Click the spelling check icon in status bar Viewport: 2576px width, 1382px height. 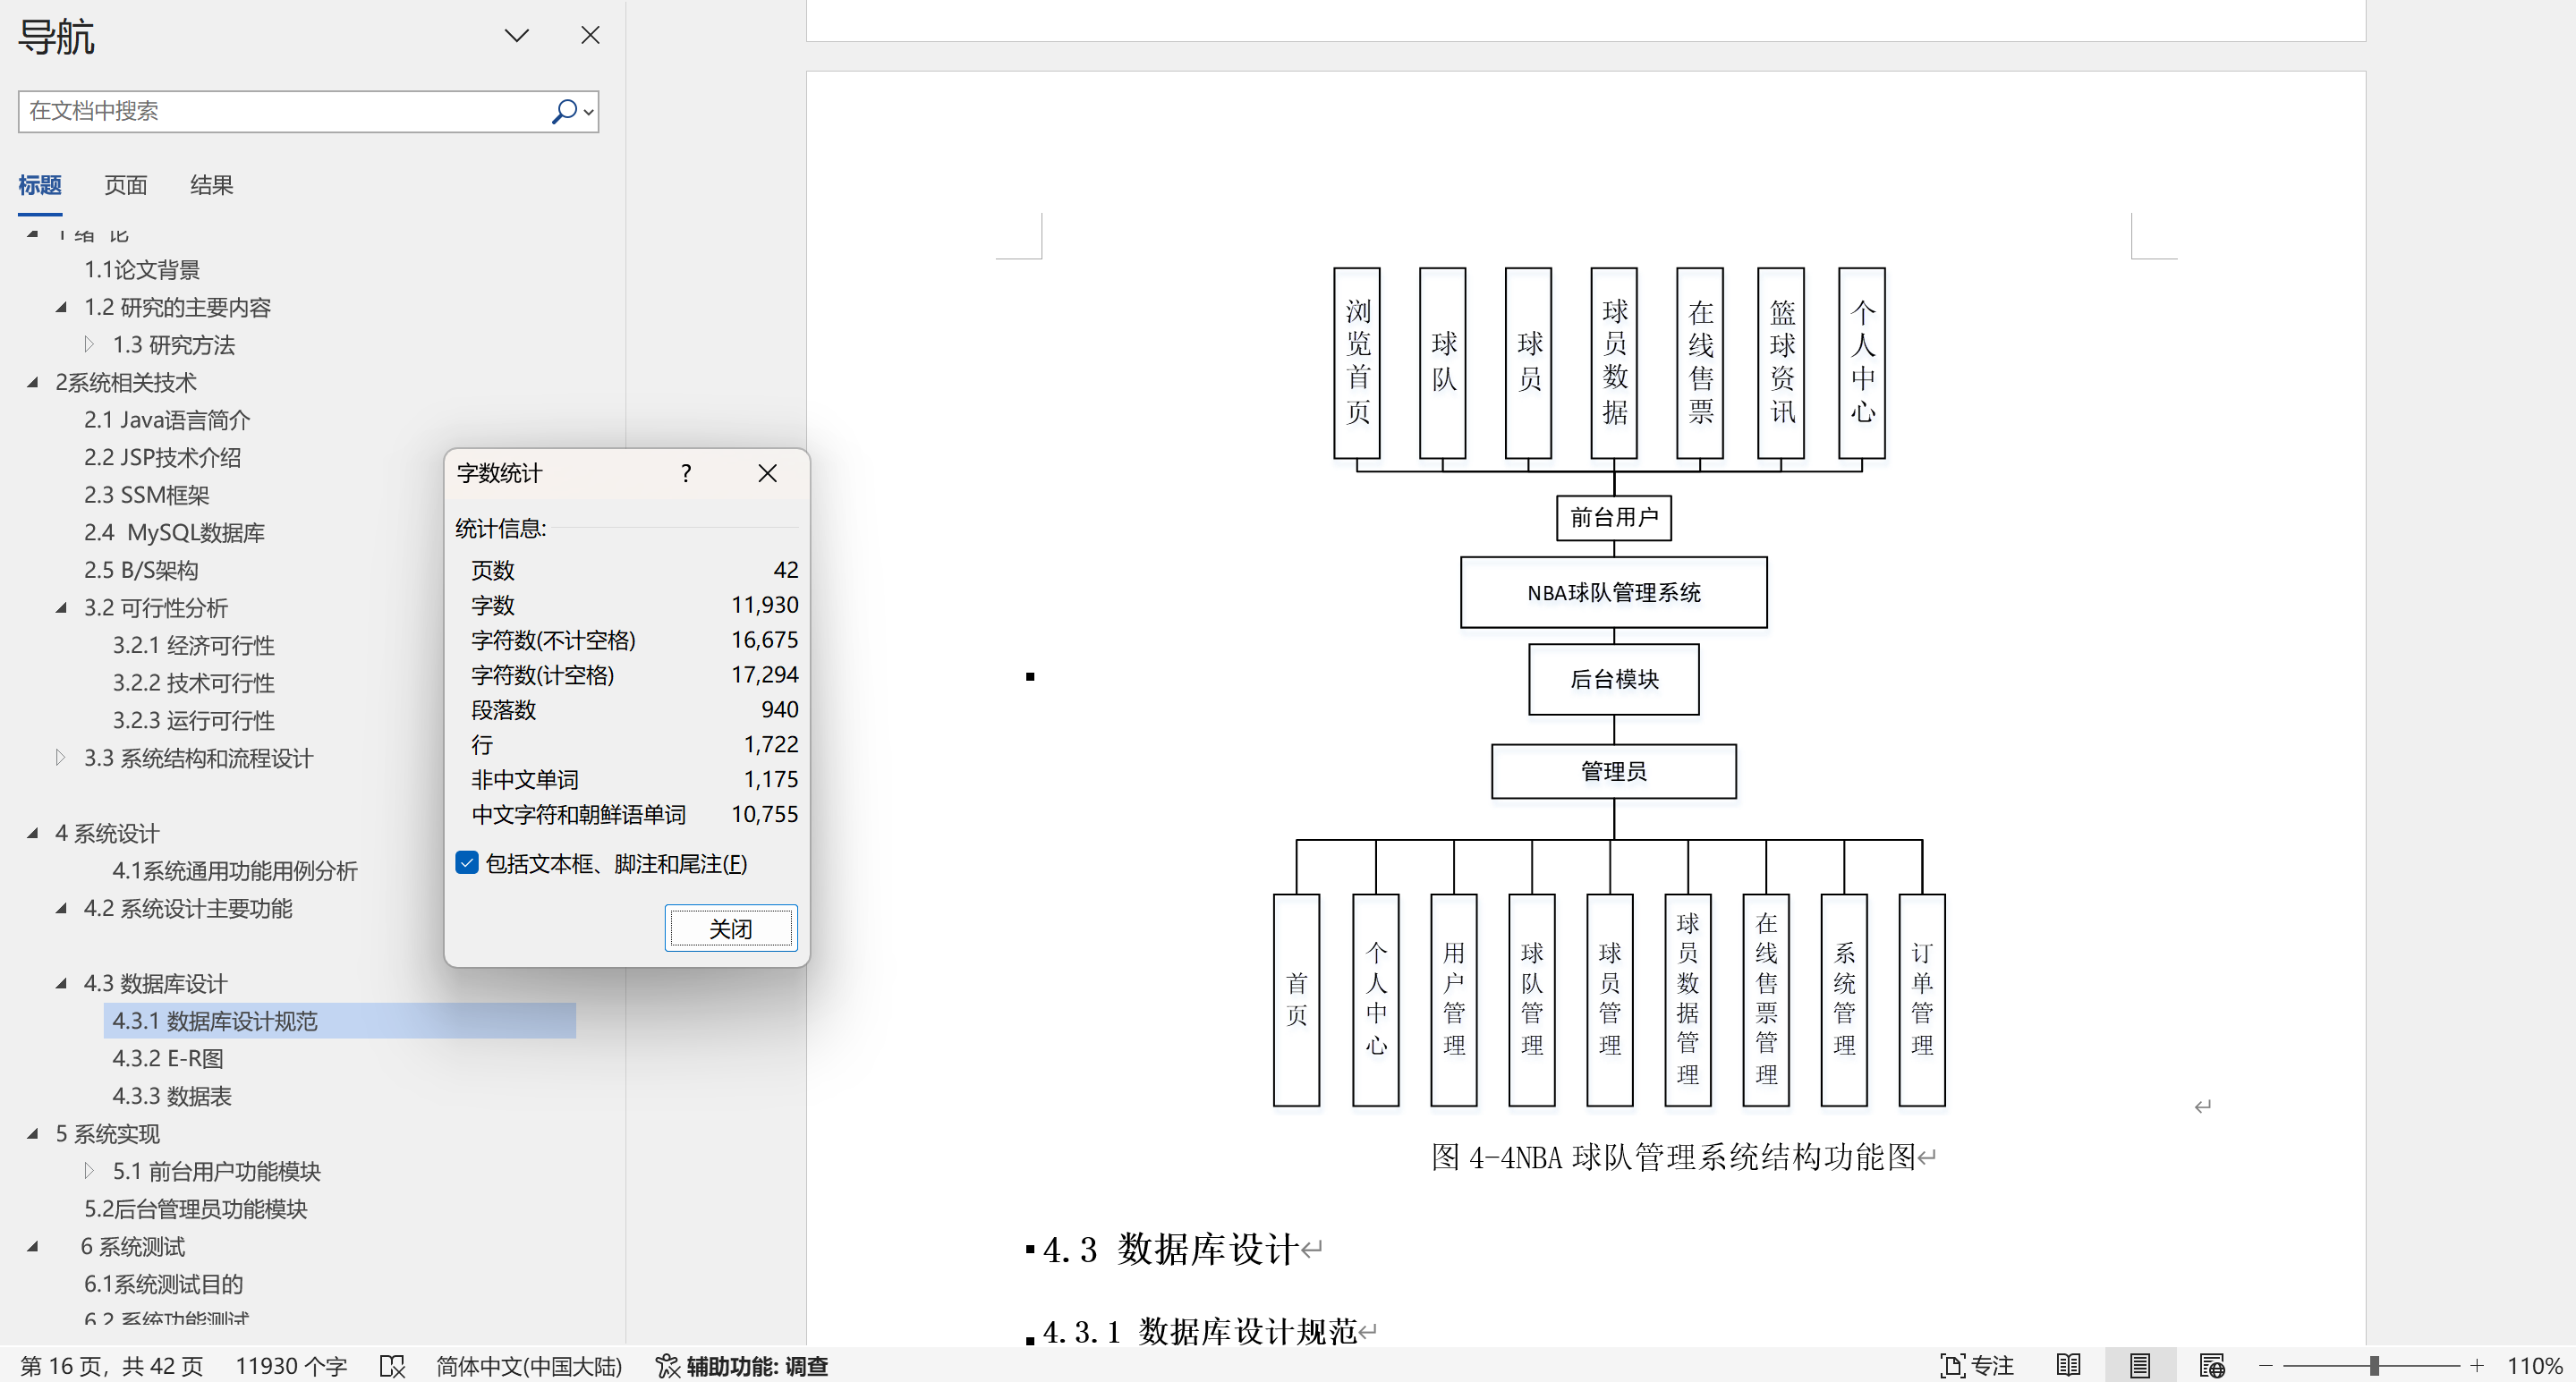pyautogui.click(x=392, y=1366)
